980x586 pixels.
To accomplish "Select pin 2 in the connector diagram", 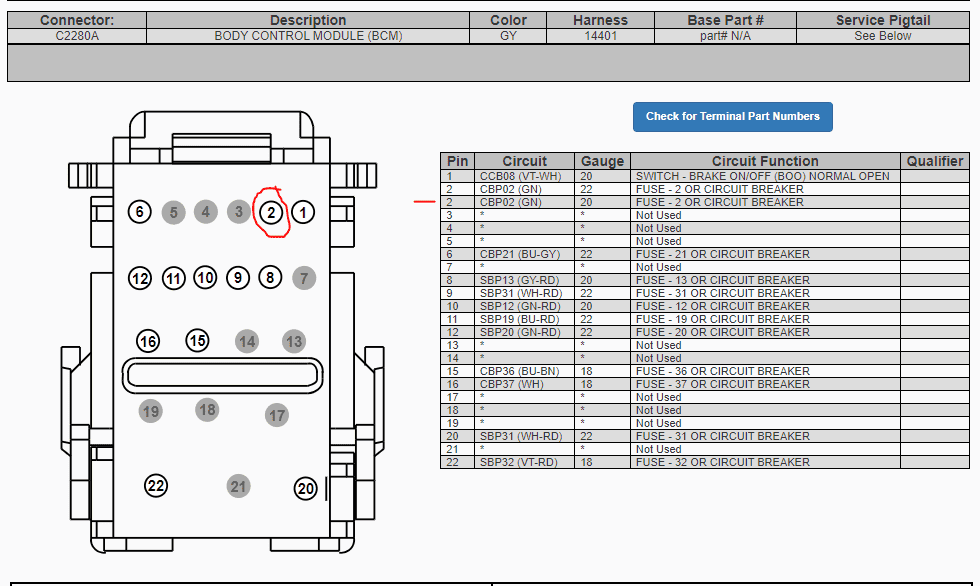I will pyautogui.click(x=271, y=213).
